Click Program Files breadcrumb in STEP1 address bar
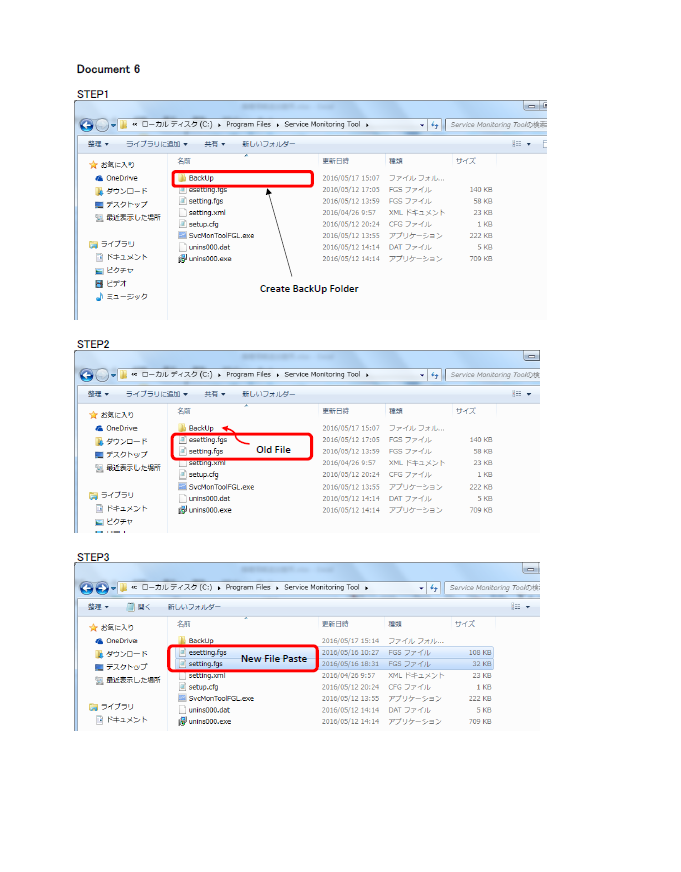The width and height of the screenshot is (681, 872). (x=248, y=125)
